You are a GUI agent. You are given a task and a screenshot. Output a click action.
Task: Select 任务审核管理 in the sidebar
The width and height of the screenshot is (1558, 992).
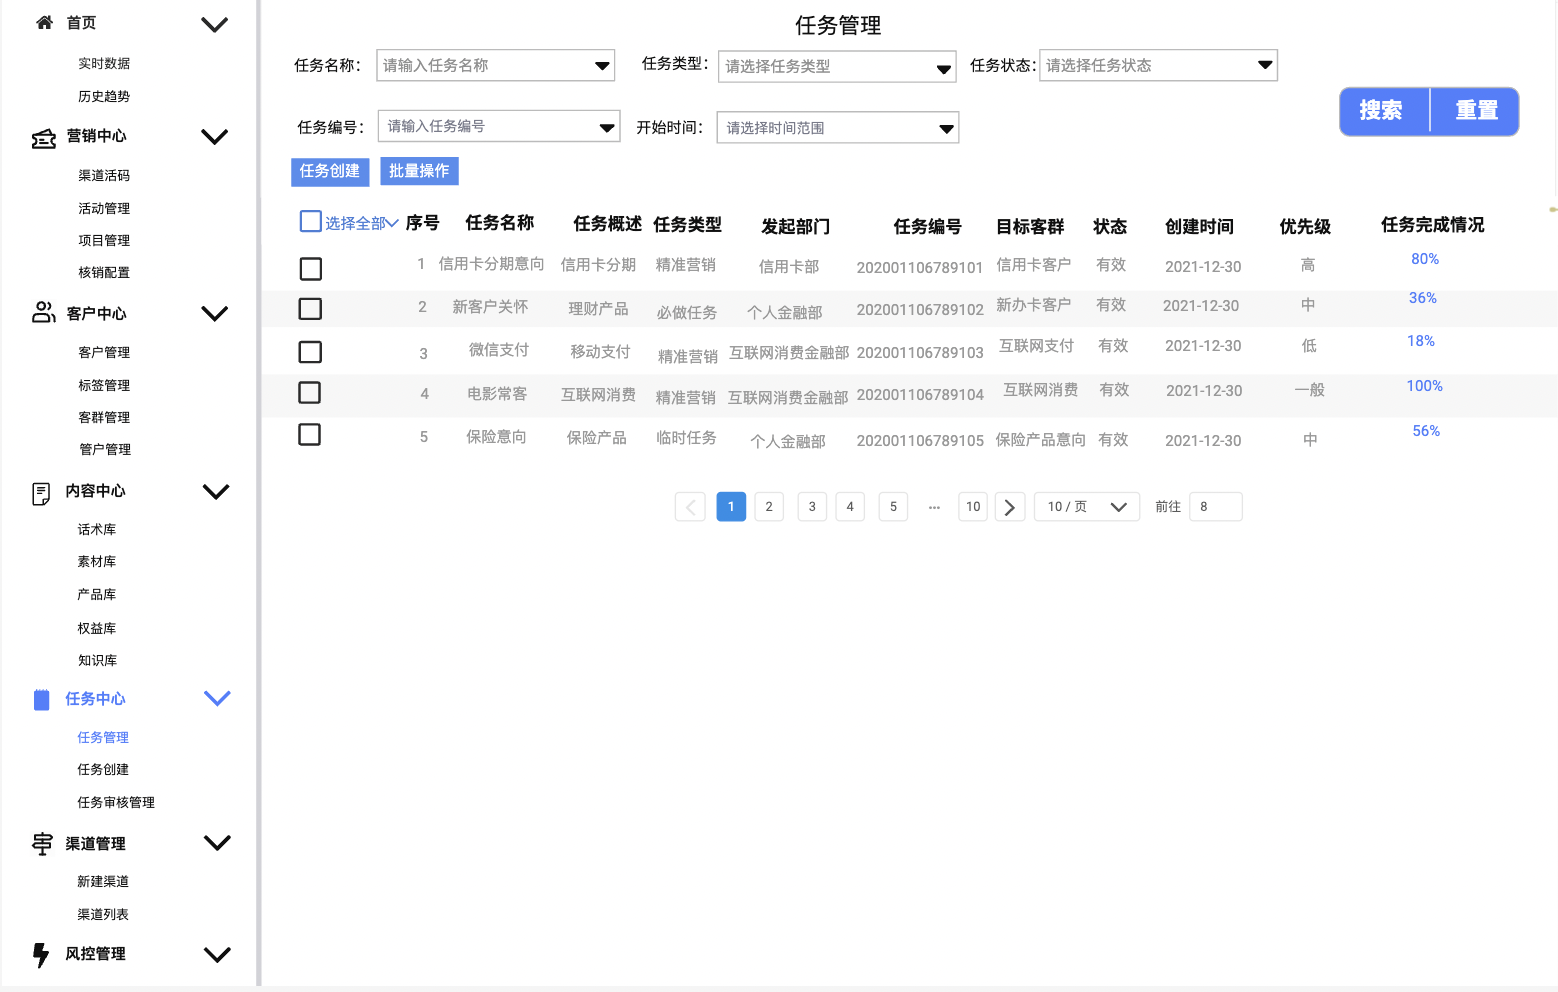(115, 801)
